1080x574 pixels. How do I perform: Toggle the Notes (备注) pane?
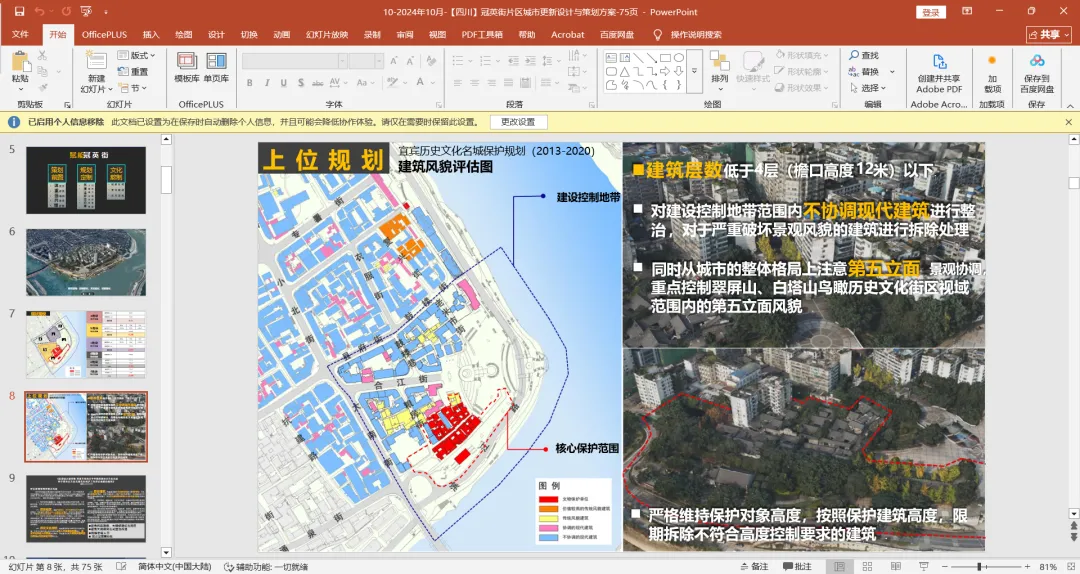coord(754,566)
